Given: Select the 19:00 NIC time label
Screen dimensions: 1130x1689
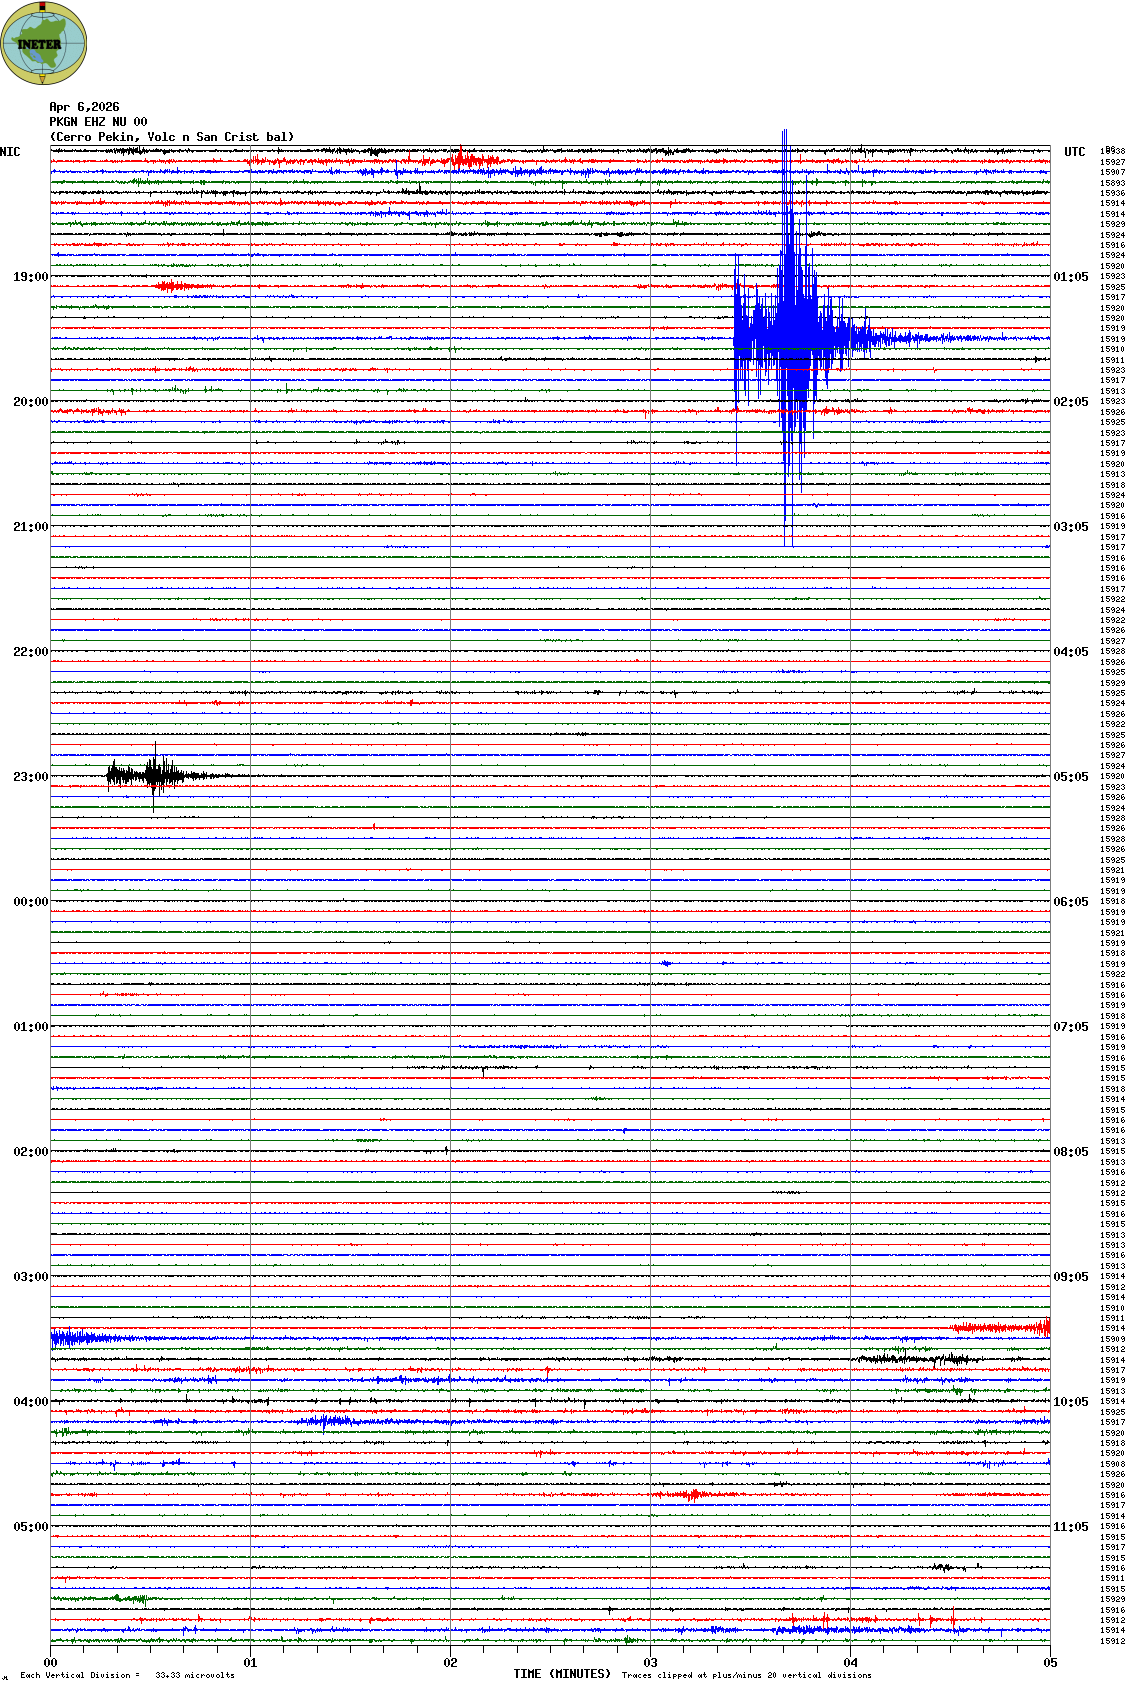Looking at the screenshot, I should [30, 277].
